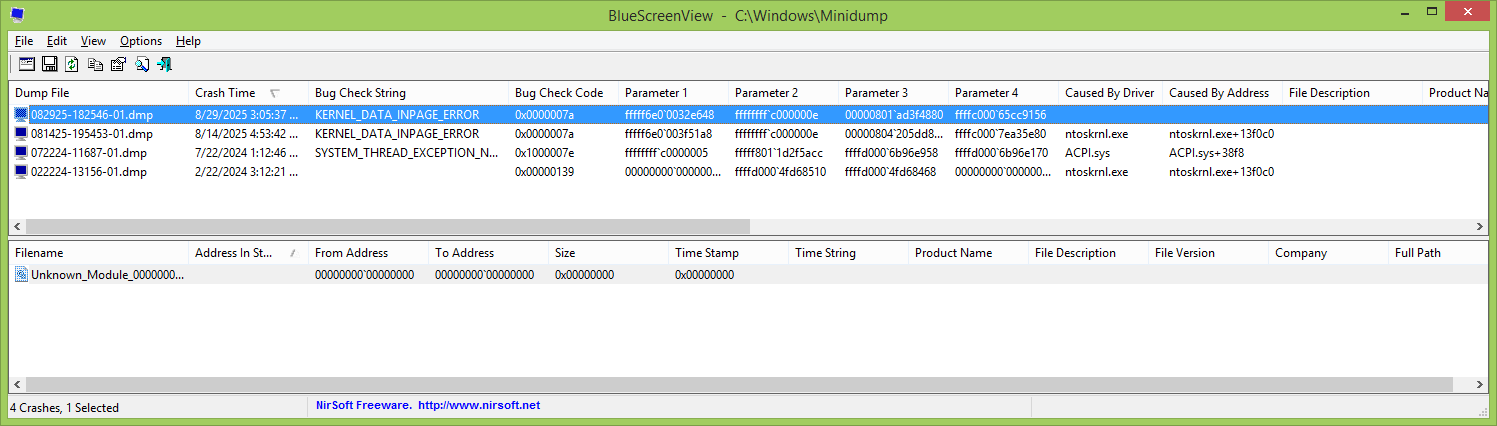Open Advanced Options from the toolbar
The image size is (1497, 426).
(26, 64)
